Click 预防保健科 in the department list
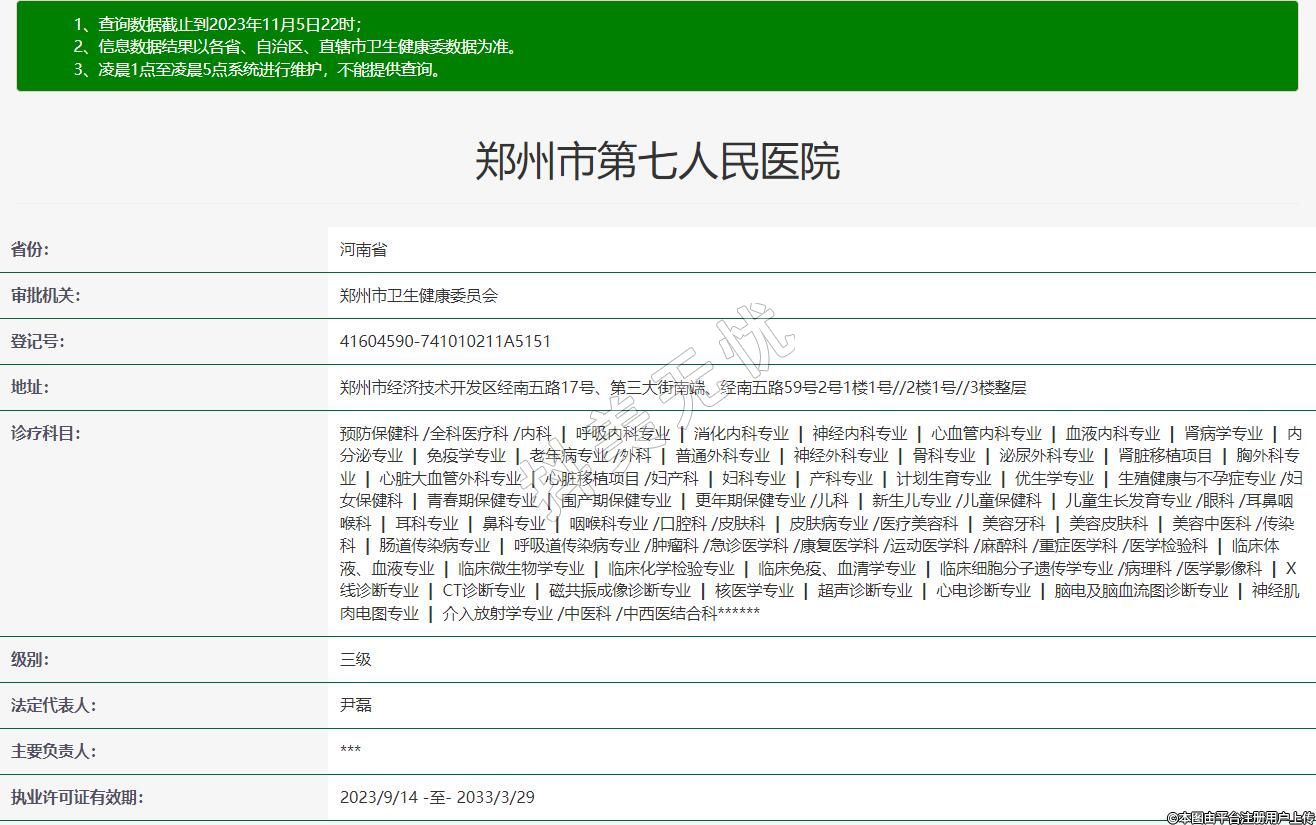 [378, 434]
